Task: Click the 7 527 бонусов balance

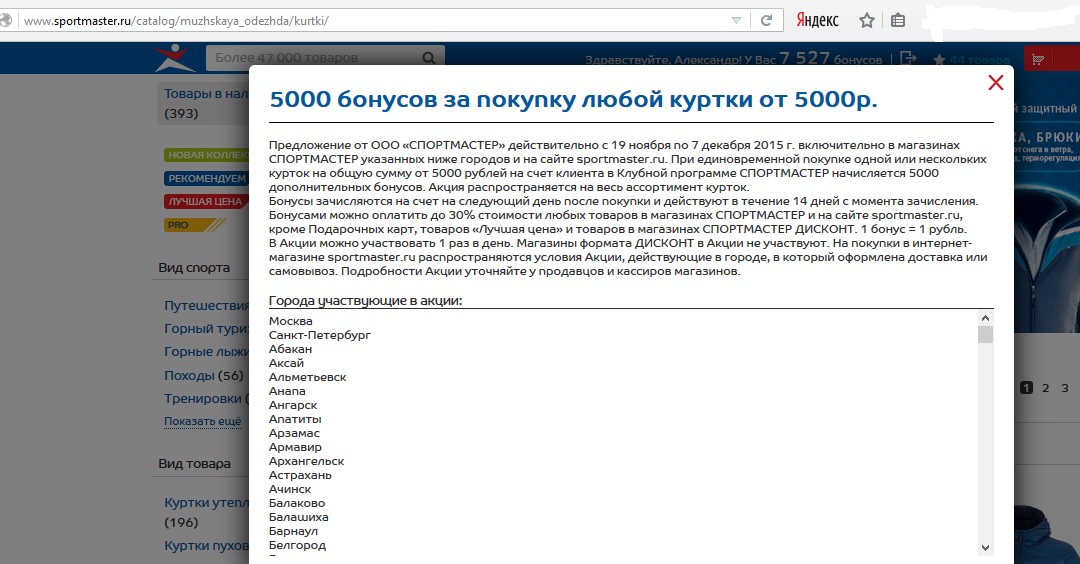Action: point(831,59)
